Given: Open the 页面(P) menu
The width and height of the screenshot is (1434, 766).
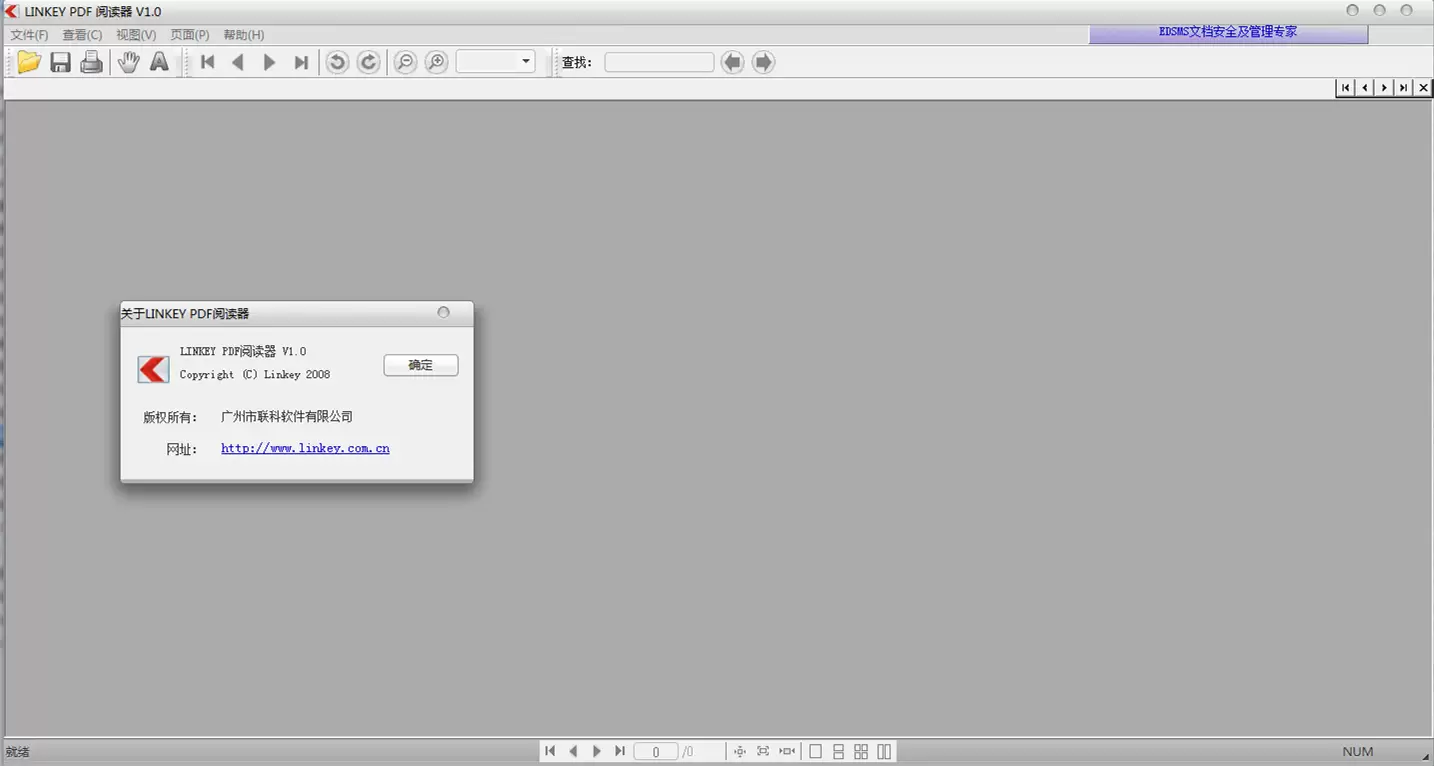Looking at the screenshot, I should click(x=190, y=35).
